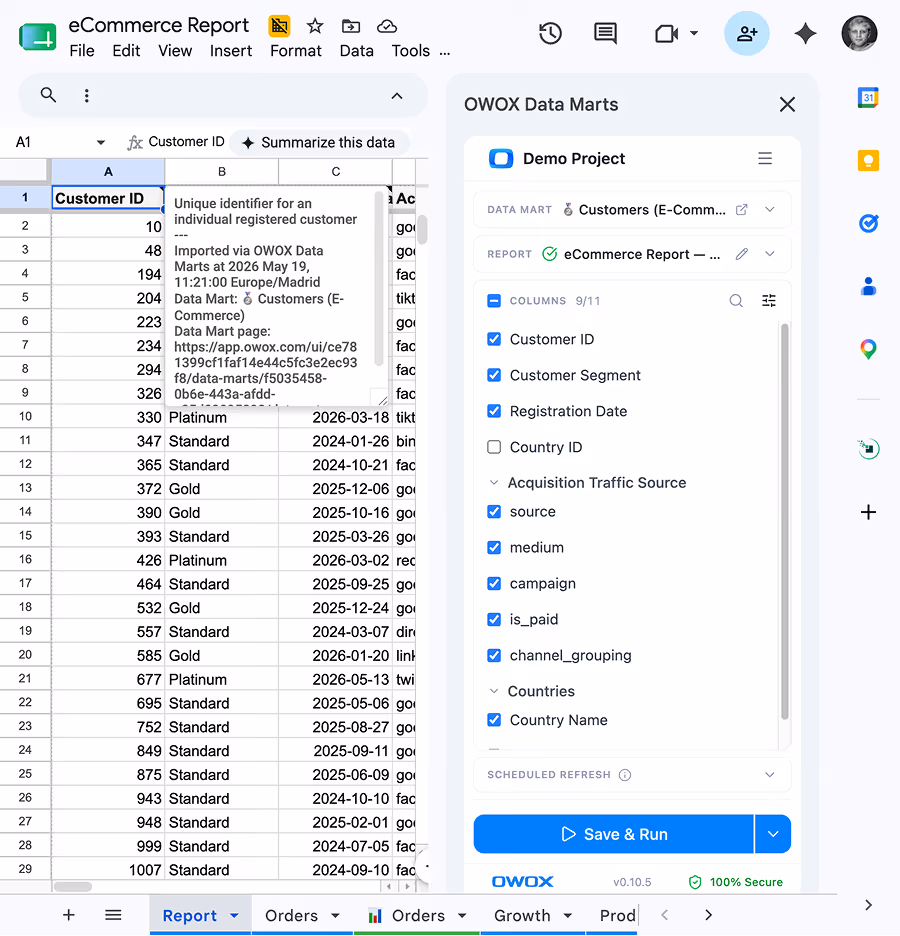Click the Scheduled Refresh info icon
The height and width of the screenshot is (936, 900).
click(624, 775)
